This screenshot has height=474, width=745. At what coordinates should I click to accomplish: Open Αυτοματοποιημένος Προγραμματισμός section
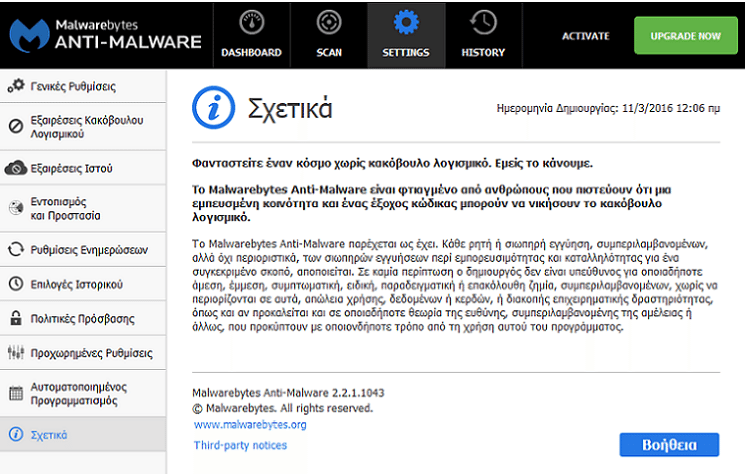point(83,393)
